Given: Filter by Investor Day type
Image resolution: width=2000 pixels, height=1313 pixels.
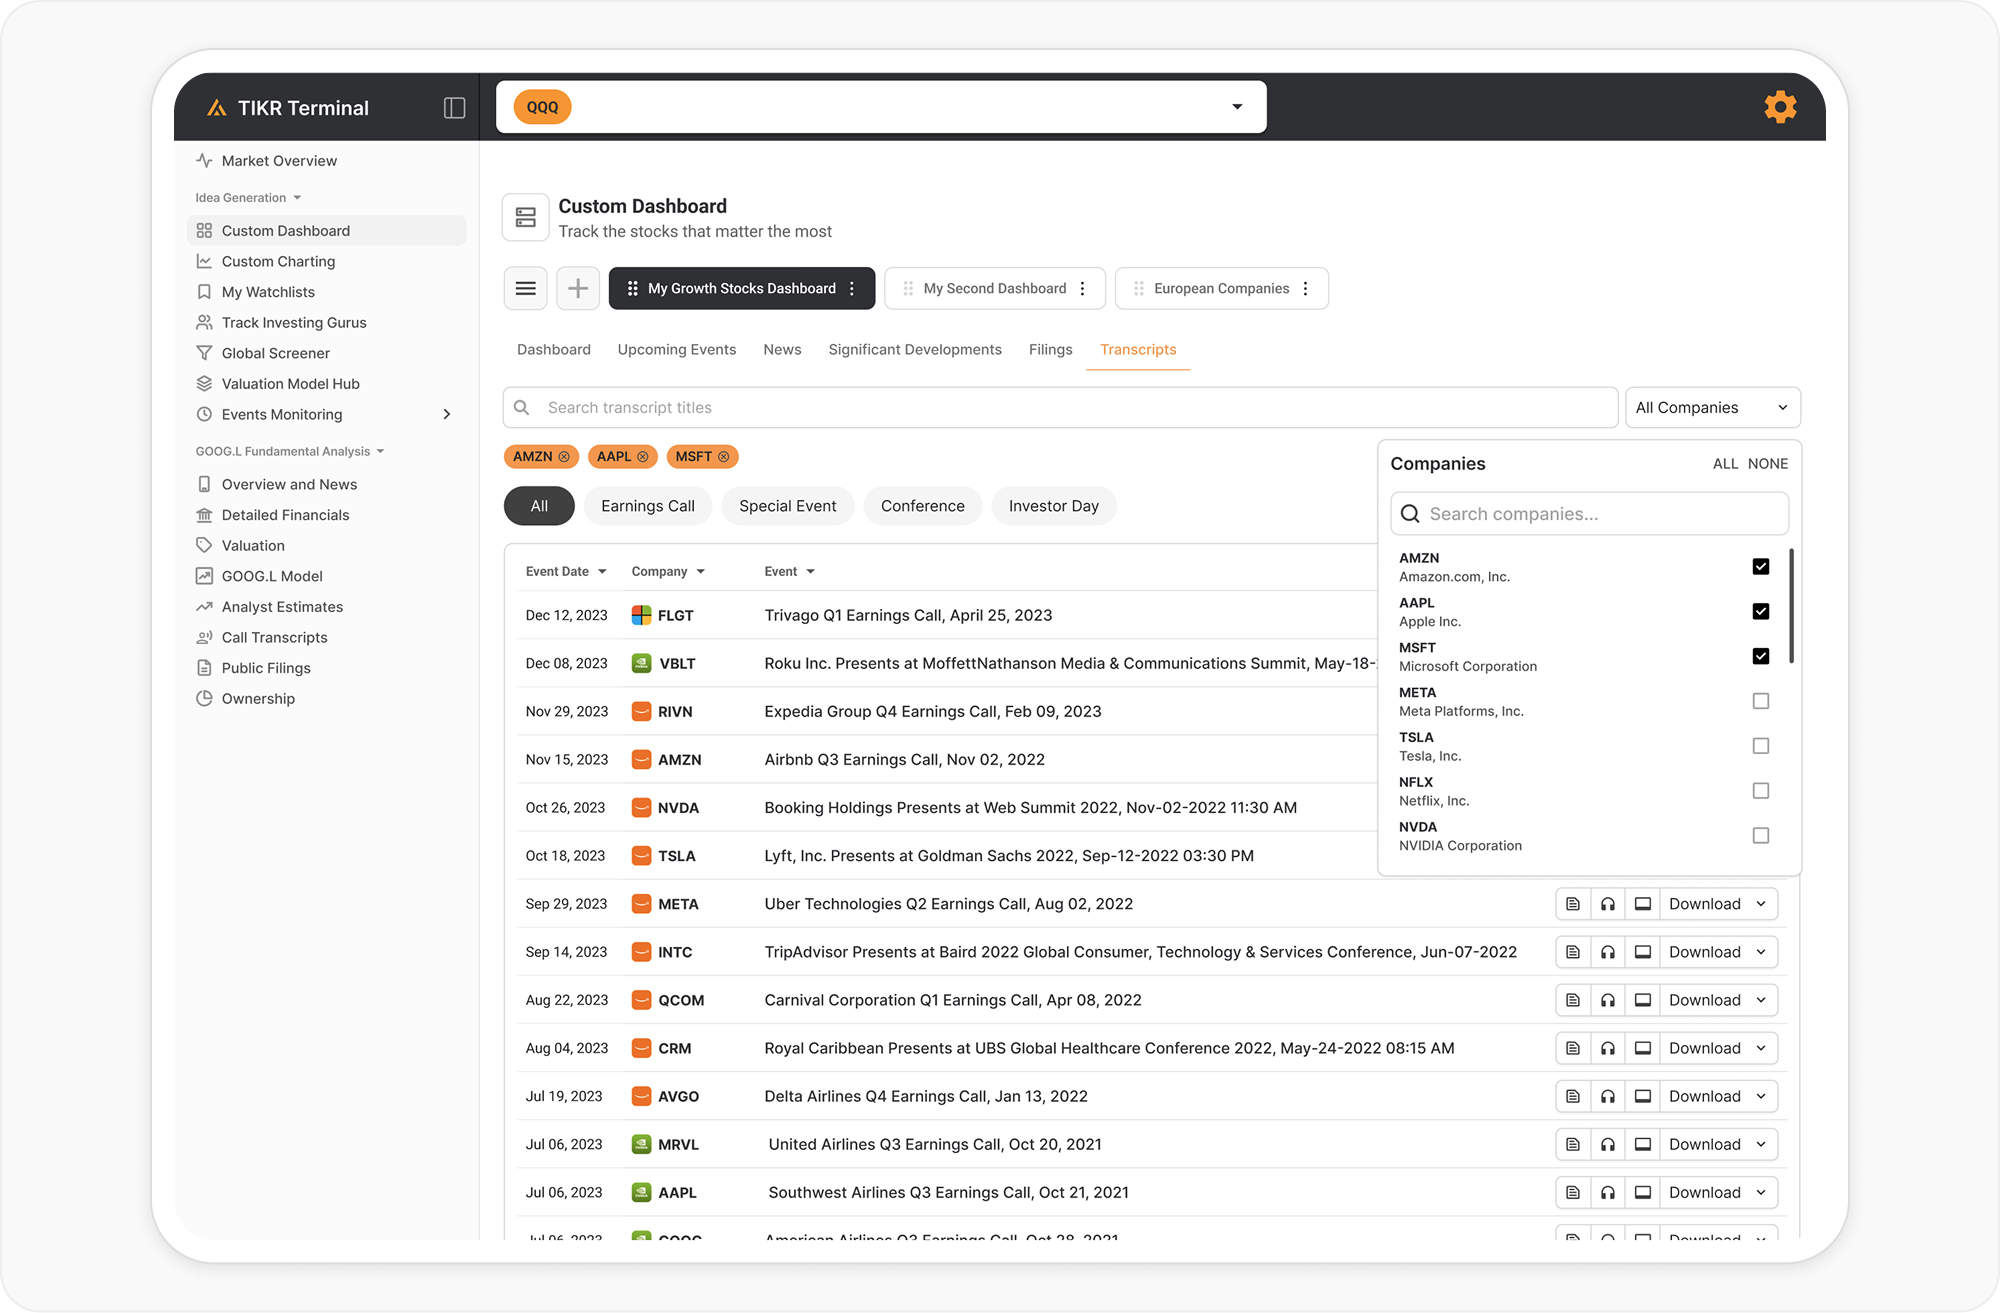Looking at the screenshot, I should 1054,506.
